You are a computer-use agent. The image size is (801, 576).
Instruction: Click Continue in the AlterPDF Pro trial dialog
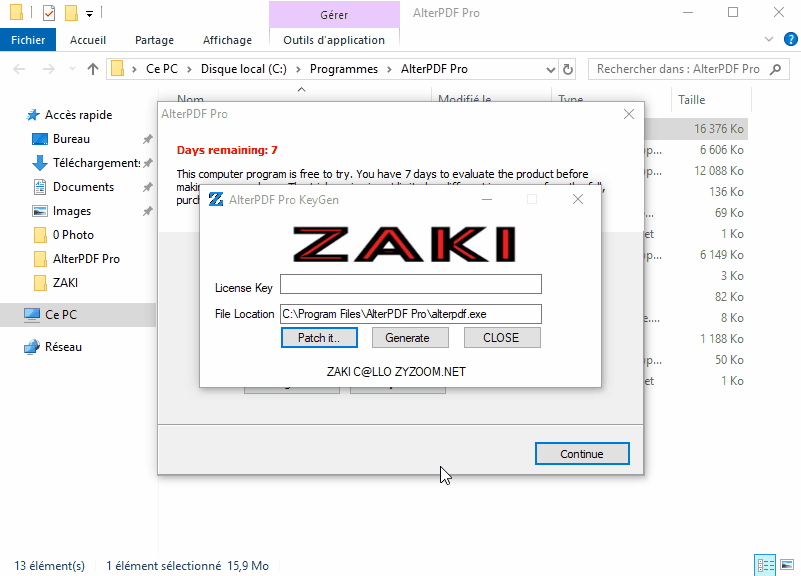click(x=582, y=453)
